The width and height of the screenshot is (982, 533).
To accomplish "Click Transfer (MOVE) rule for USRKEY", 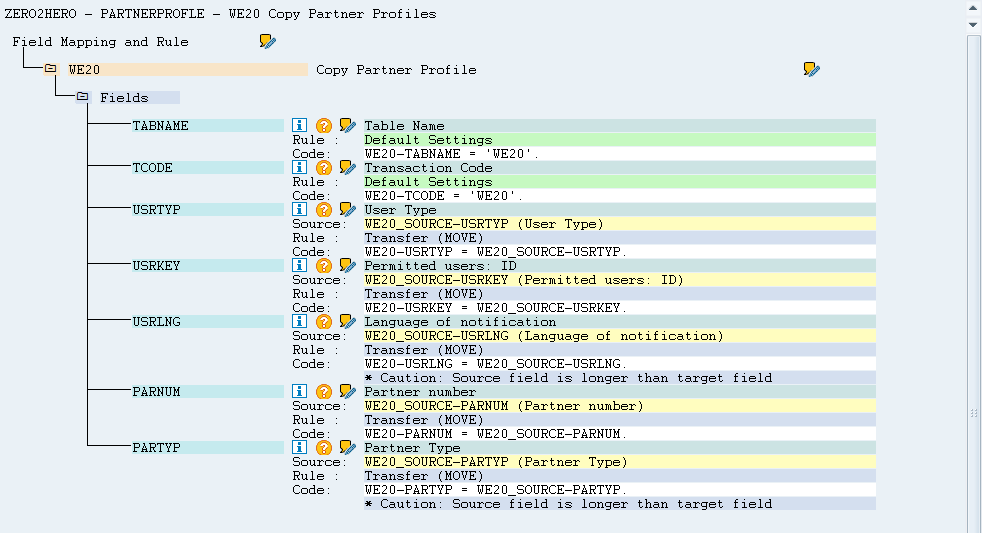I will 423,294.
